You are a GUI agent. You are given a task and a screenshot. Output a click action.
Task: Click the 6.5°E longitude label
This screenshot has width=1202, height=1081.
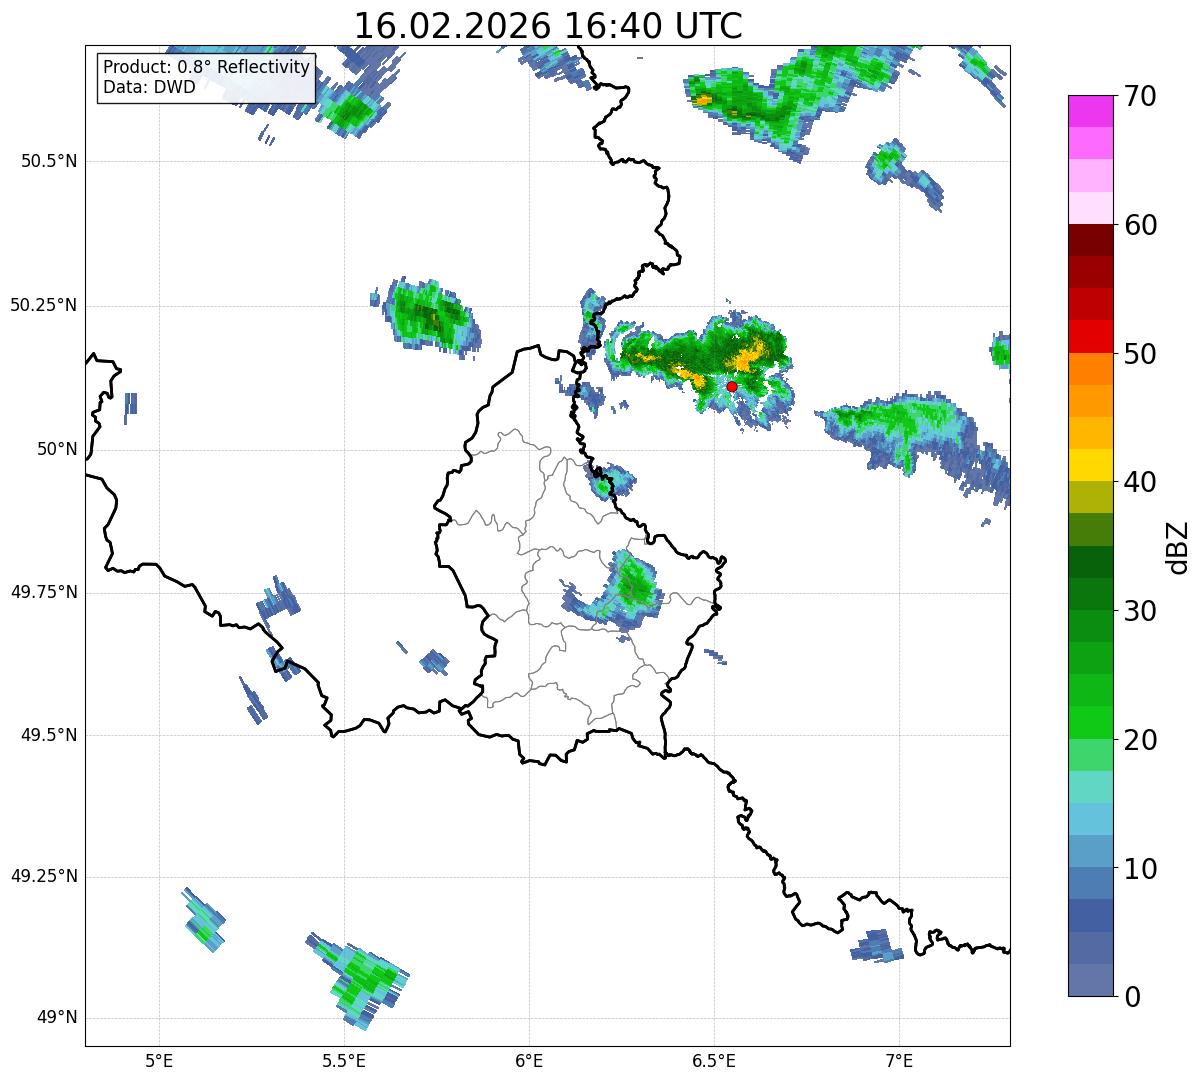click(714, 1060)
